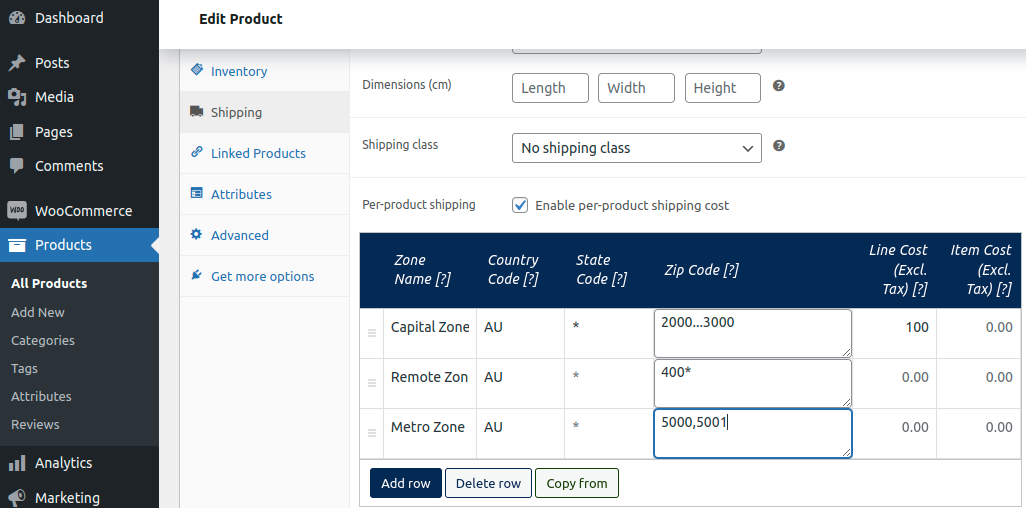Click the Length dimension input field

[550, 88]
